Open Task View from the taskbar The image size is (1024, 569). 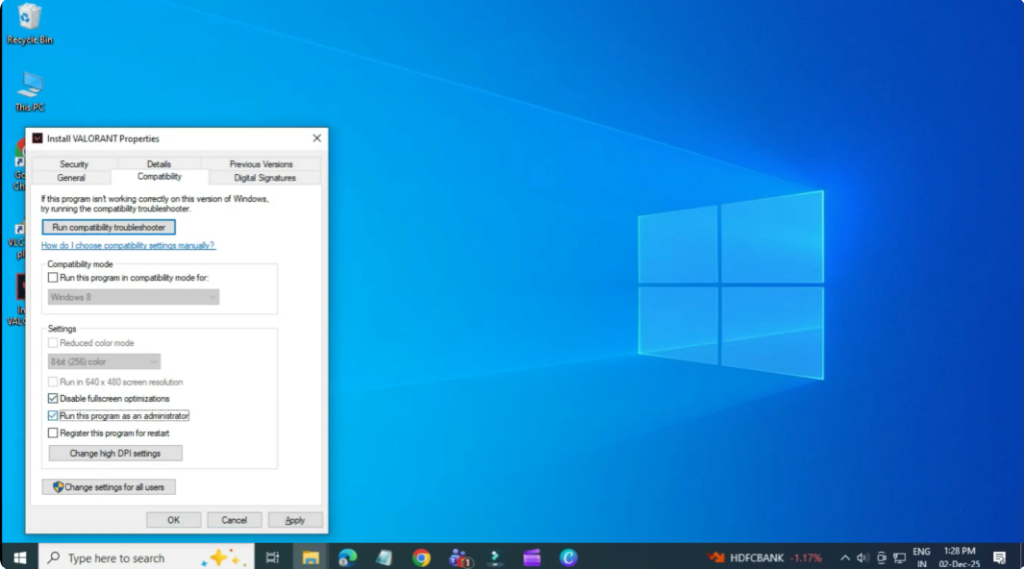[x=272, y=557]
